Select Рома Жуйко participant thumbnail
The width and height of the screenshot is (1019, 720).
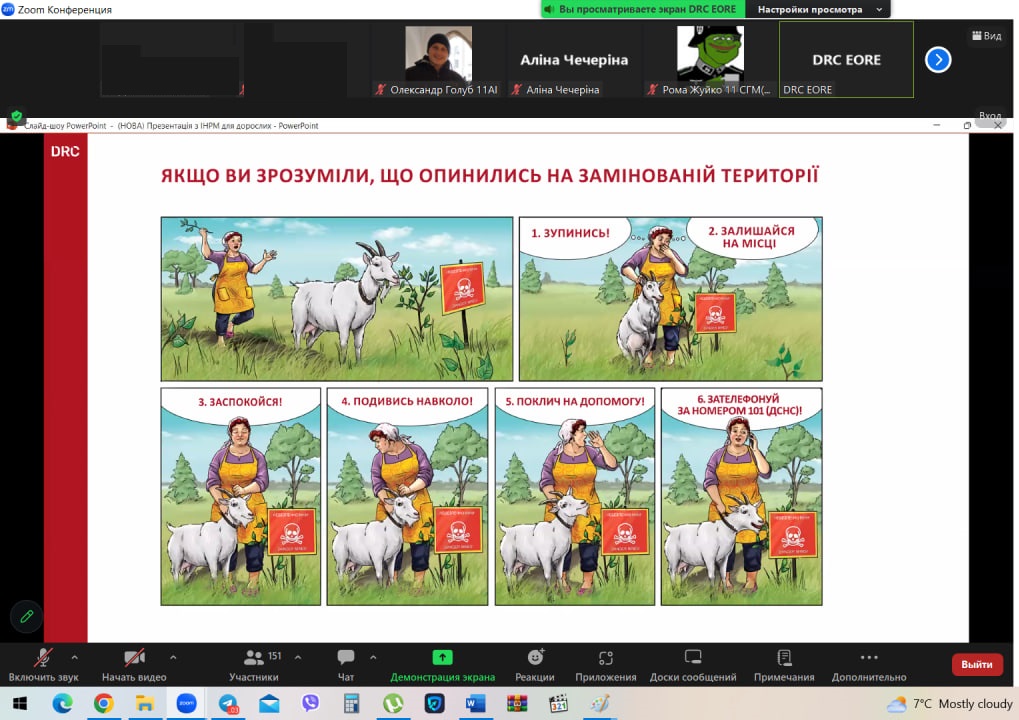[710, 60]
